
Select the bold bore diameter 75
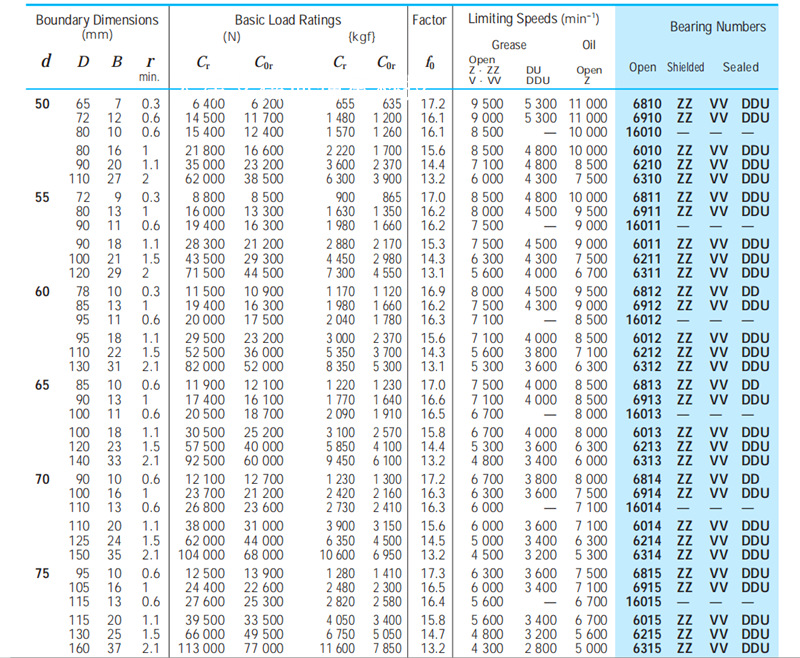(x=43, y=573)
